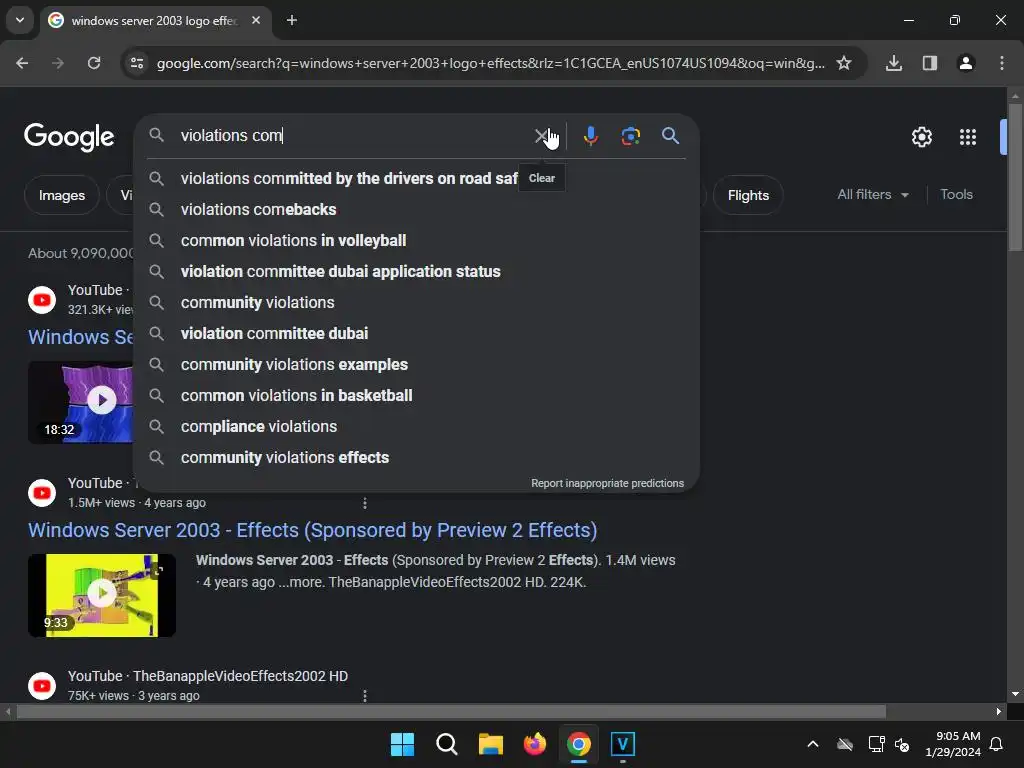The image size is (1024, 768).
Task: Open 'Windows Server 2003 - Effects' result link
Action: tap(312, 530)
